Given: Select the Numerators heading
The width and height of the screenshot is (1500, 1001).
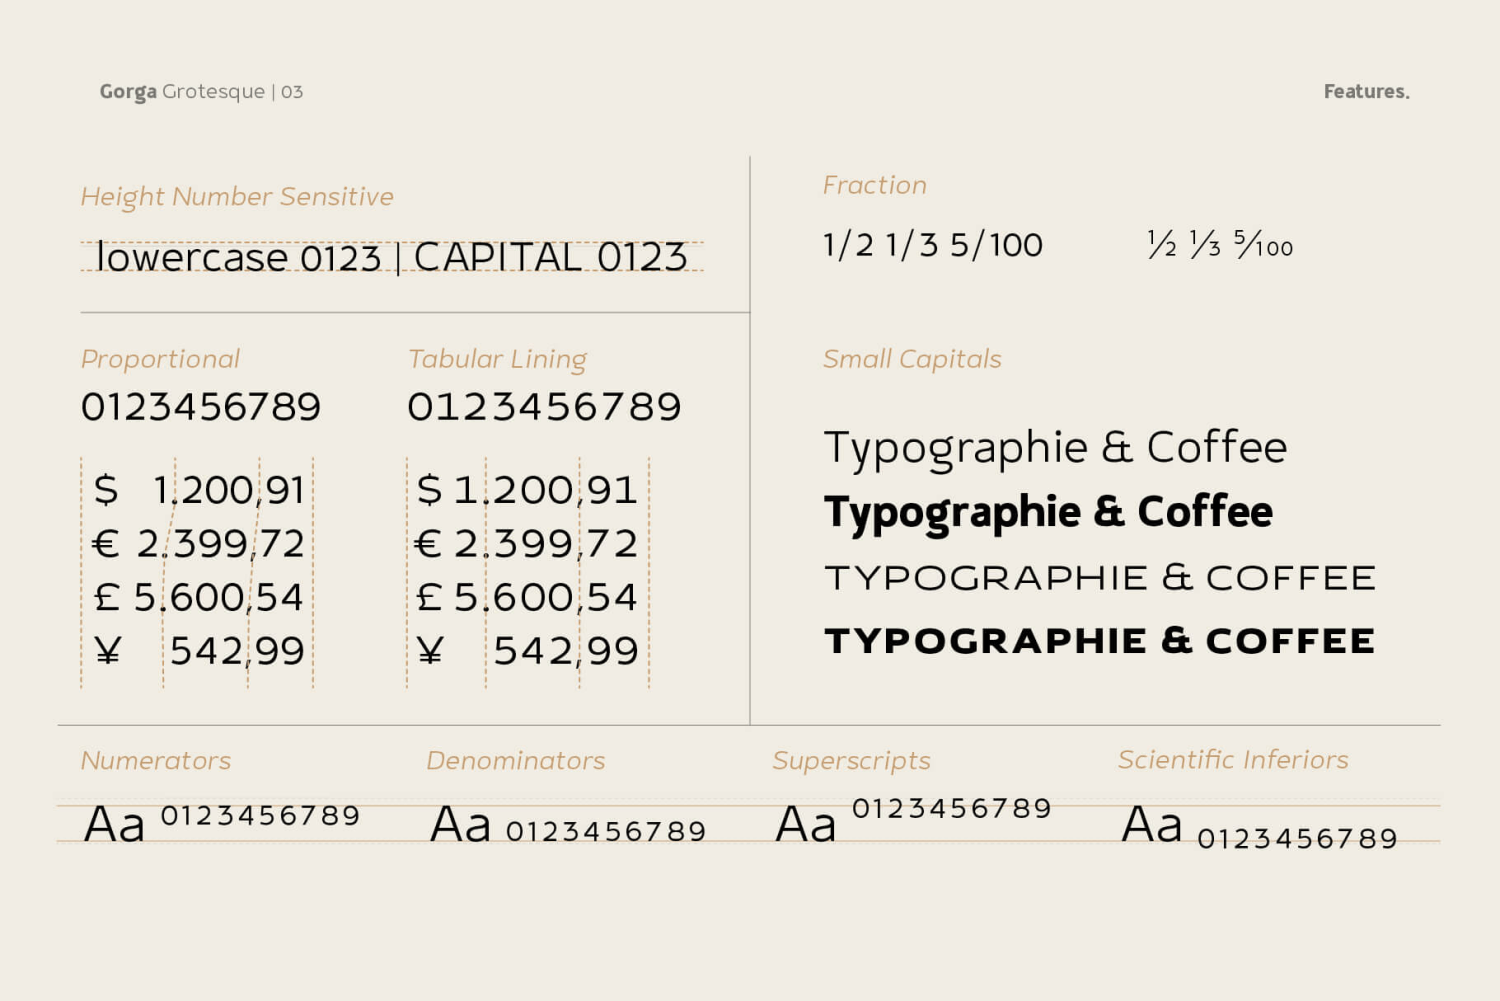Looking at the screenshot, I should coord(156,761).
